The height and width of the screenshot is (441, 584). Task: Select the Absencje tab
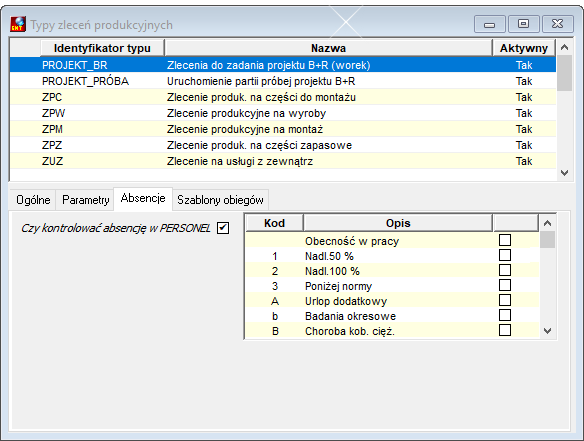point(143,198)
